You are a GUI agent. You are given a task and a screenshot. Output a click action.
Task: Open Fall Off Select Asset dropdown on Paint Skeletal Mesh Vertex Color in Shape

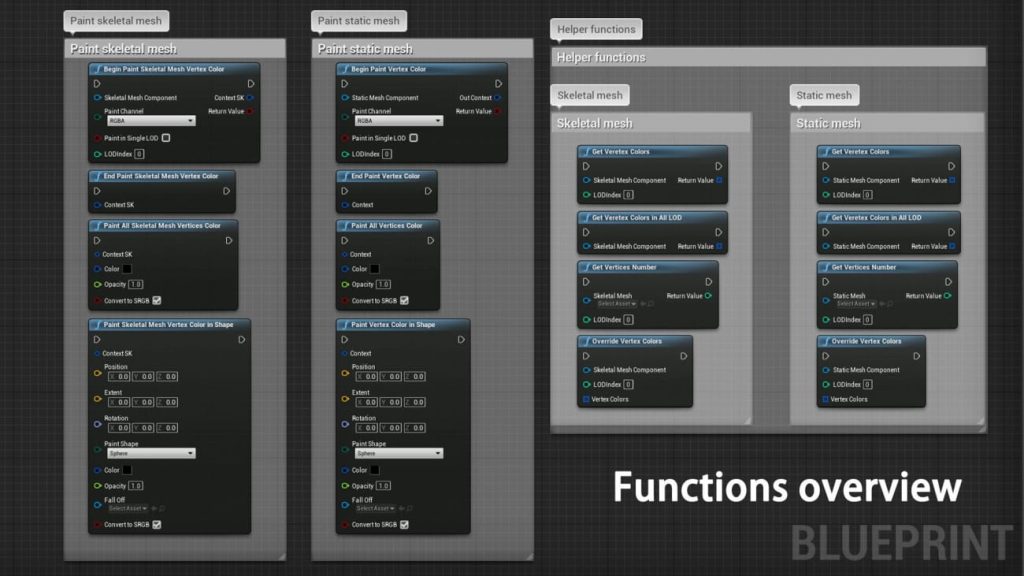(127, 508)
